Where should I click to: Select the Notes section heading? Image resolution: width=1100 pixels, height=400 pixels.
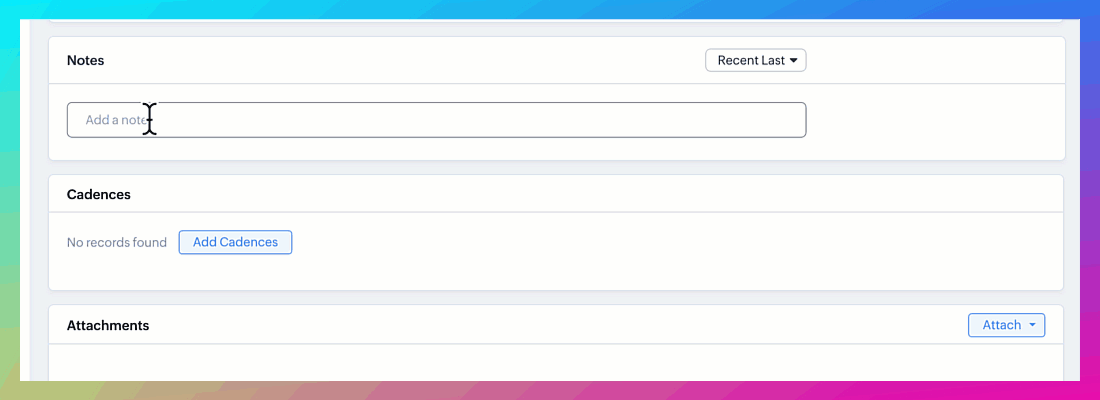(85, 60)
